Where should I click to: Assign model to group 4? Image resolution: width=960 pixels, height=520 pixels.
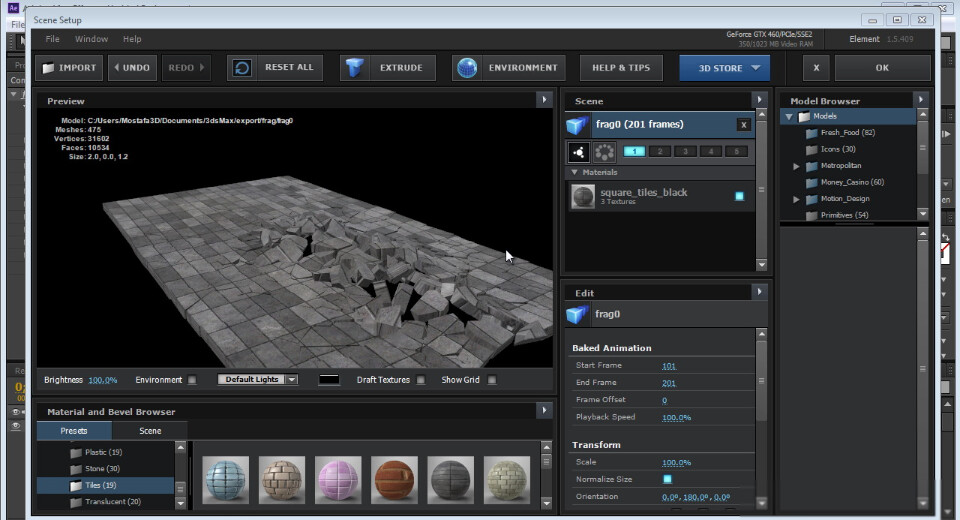point(711,151)
